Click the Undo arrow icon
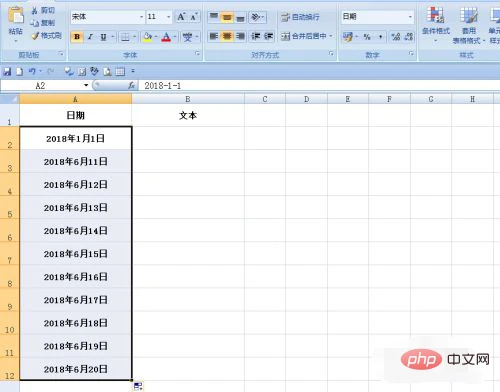500x392 pixels. point(32,71)
